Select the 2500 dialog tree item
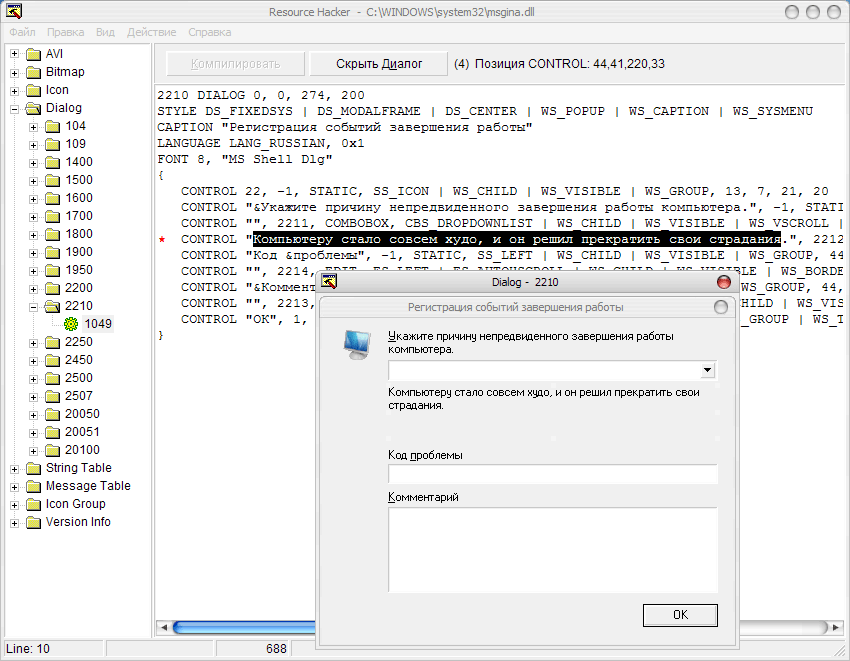 tap(79, 377)
